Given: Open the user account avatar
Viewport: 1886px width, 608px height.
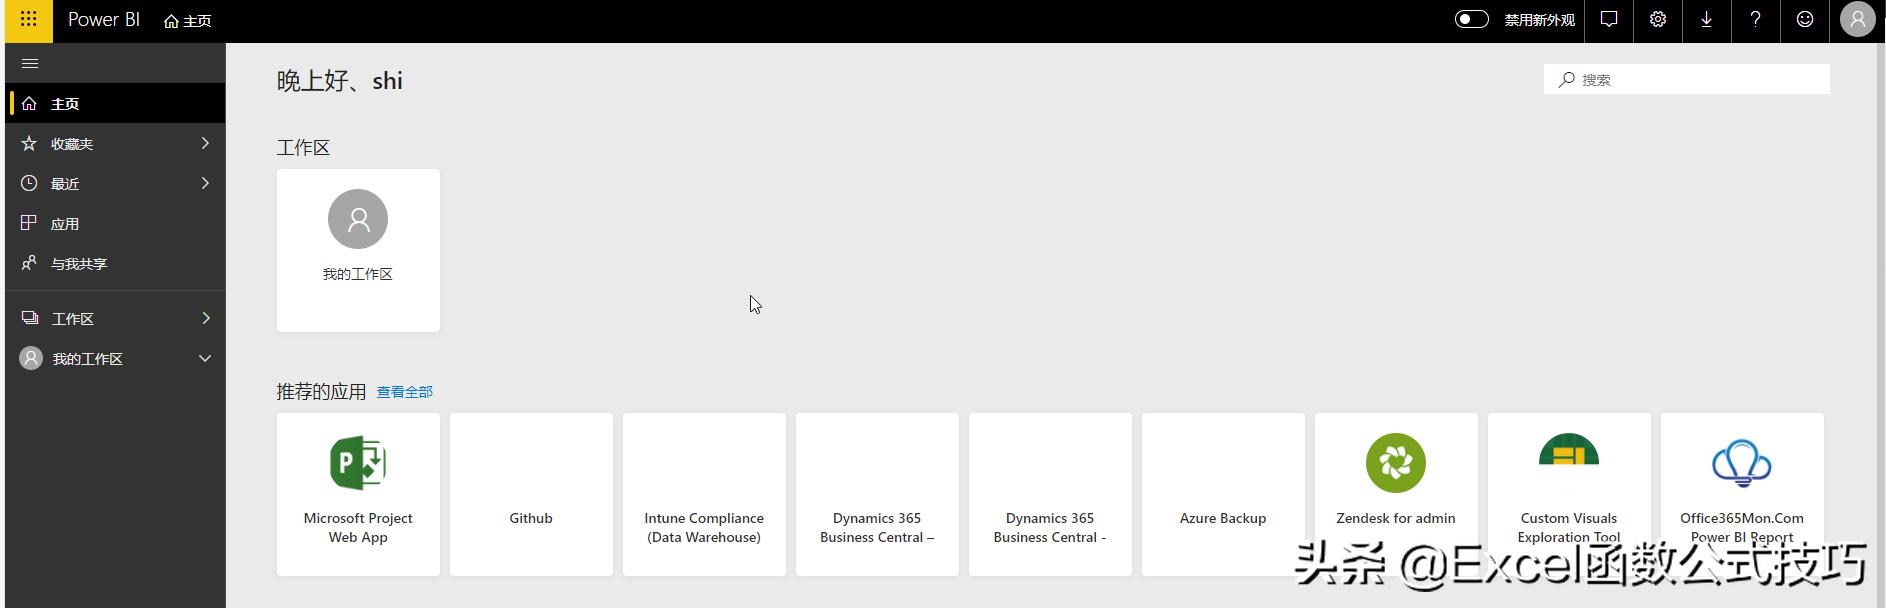Looking at the screenshot, I should tap(1858, 20).
